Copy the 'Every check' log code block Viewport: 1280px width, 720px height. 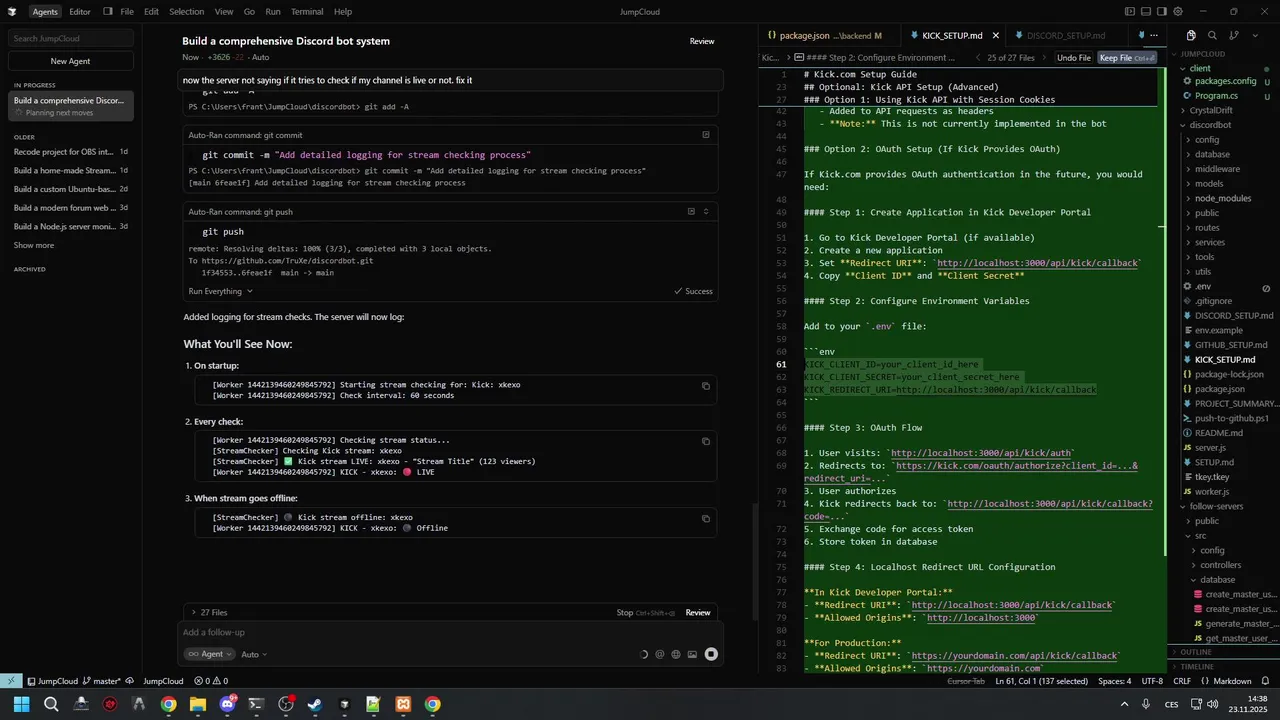tap(706, 441)
